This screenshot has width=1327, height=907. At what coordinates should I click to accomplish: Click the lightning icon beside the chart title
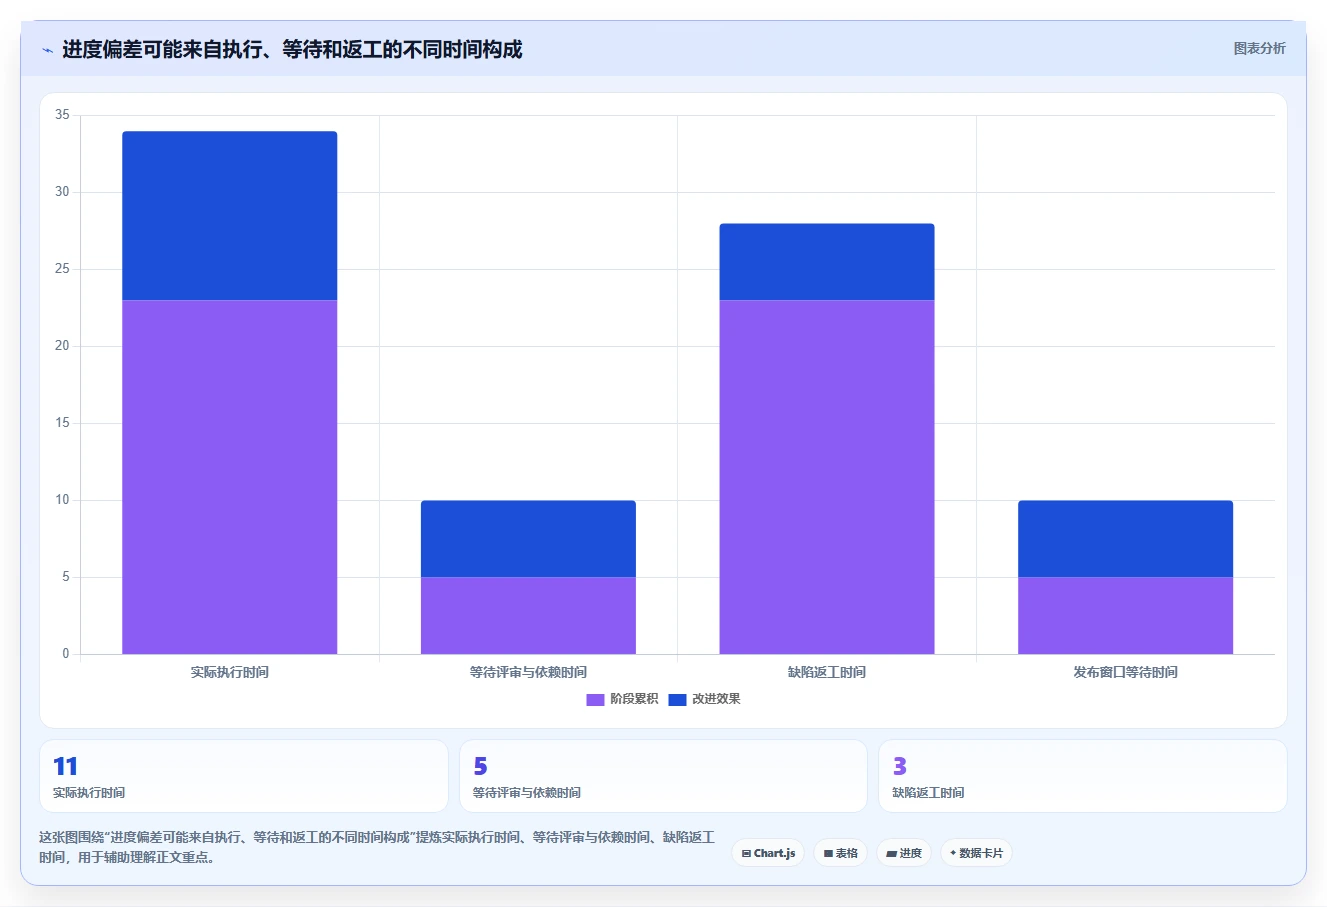click(x=47, y=50)
